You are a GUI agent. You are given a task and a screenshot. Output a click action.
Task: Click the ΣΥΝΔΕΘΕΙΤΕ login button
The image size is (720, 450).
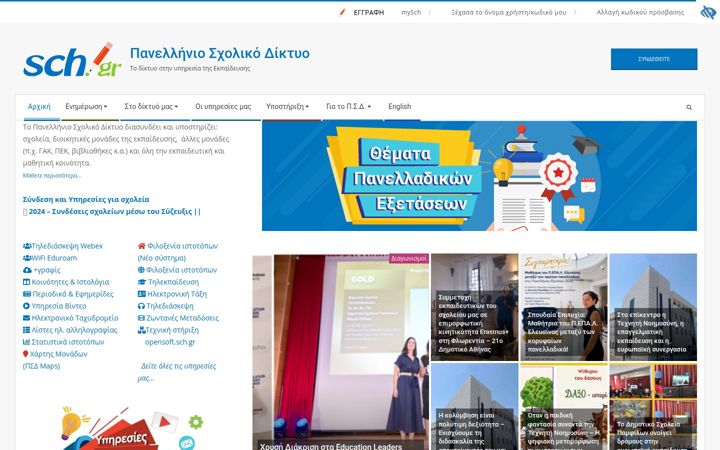[654, 59]
